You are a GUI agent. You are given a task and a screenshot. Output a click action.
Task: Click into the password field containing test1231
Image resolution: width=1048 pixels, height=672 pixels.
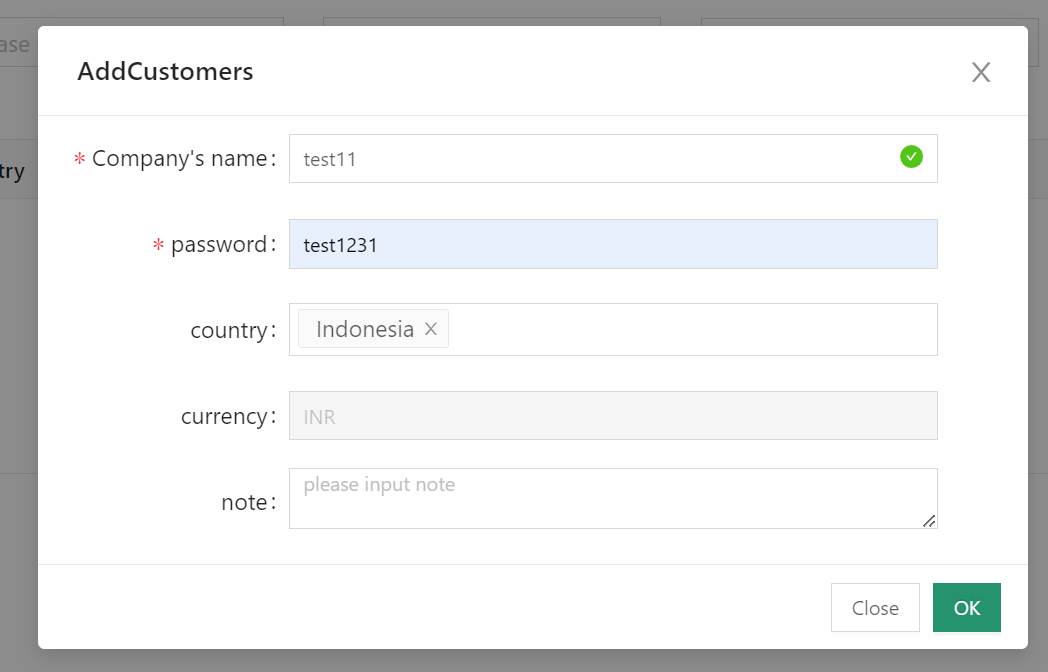point(612,244)
